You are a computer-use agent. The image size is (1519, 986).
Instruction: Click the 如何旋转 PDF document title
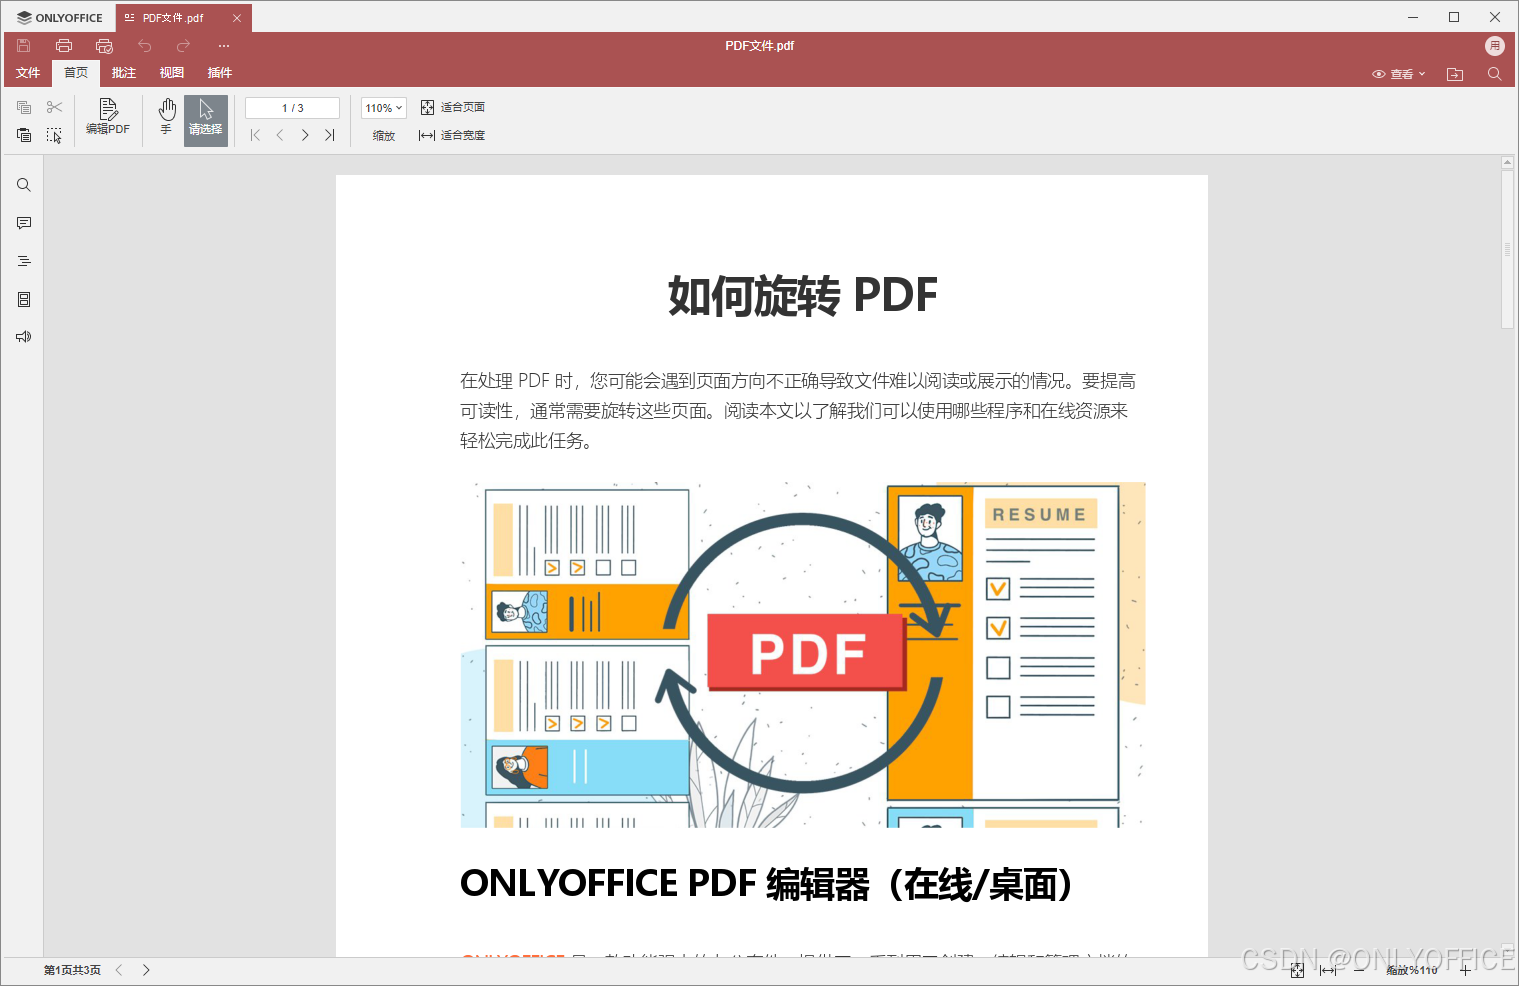803,296
